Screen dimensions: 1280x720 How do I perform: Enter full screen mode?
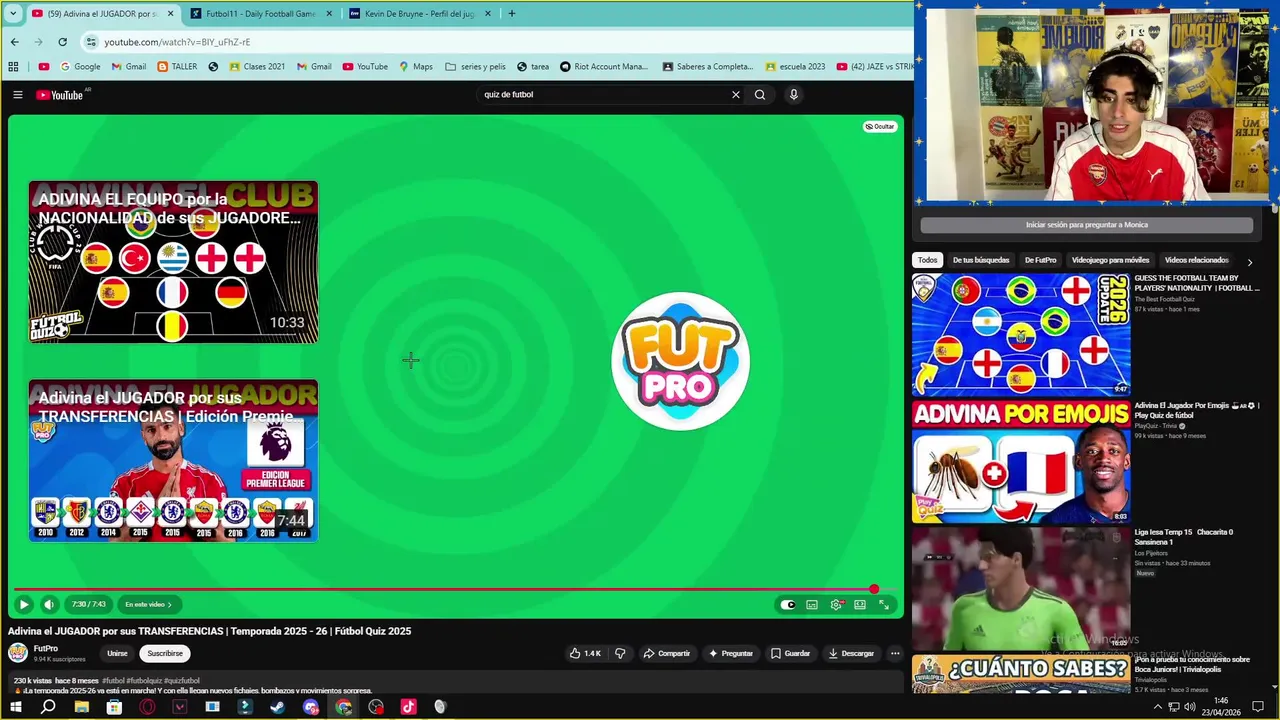pos(884,604)
